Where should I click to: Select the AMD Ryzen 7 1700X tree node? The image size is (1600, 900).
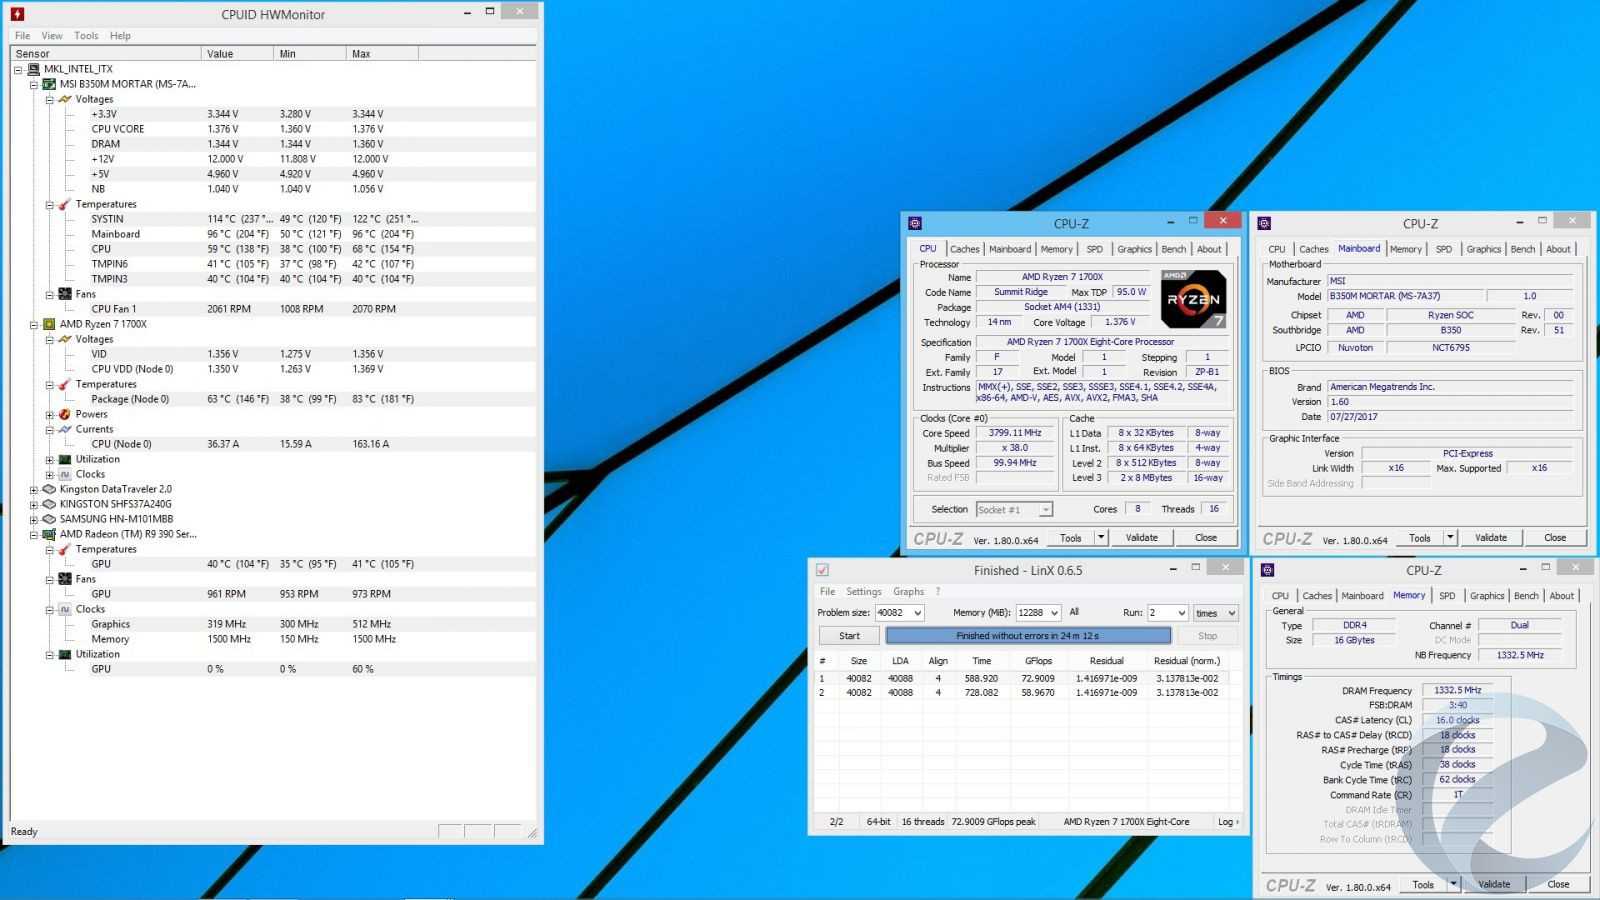click(x=103, y=324)
